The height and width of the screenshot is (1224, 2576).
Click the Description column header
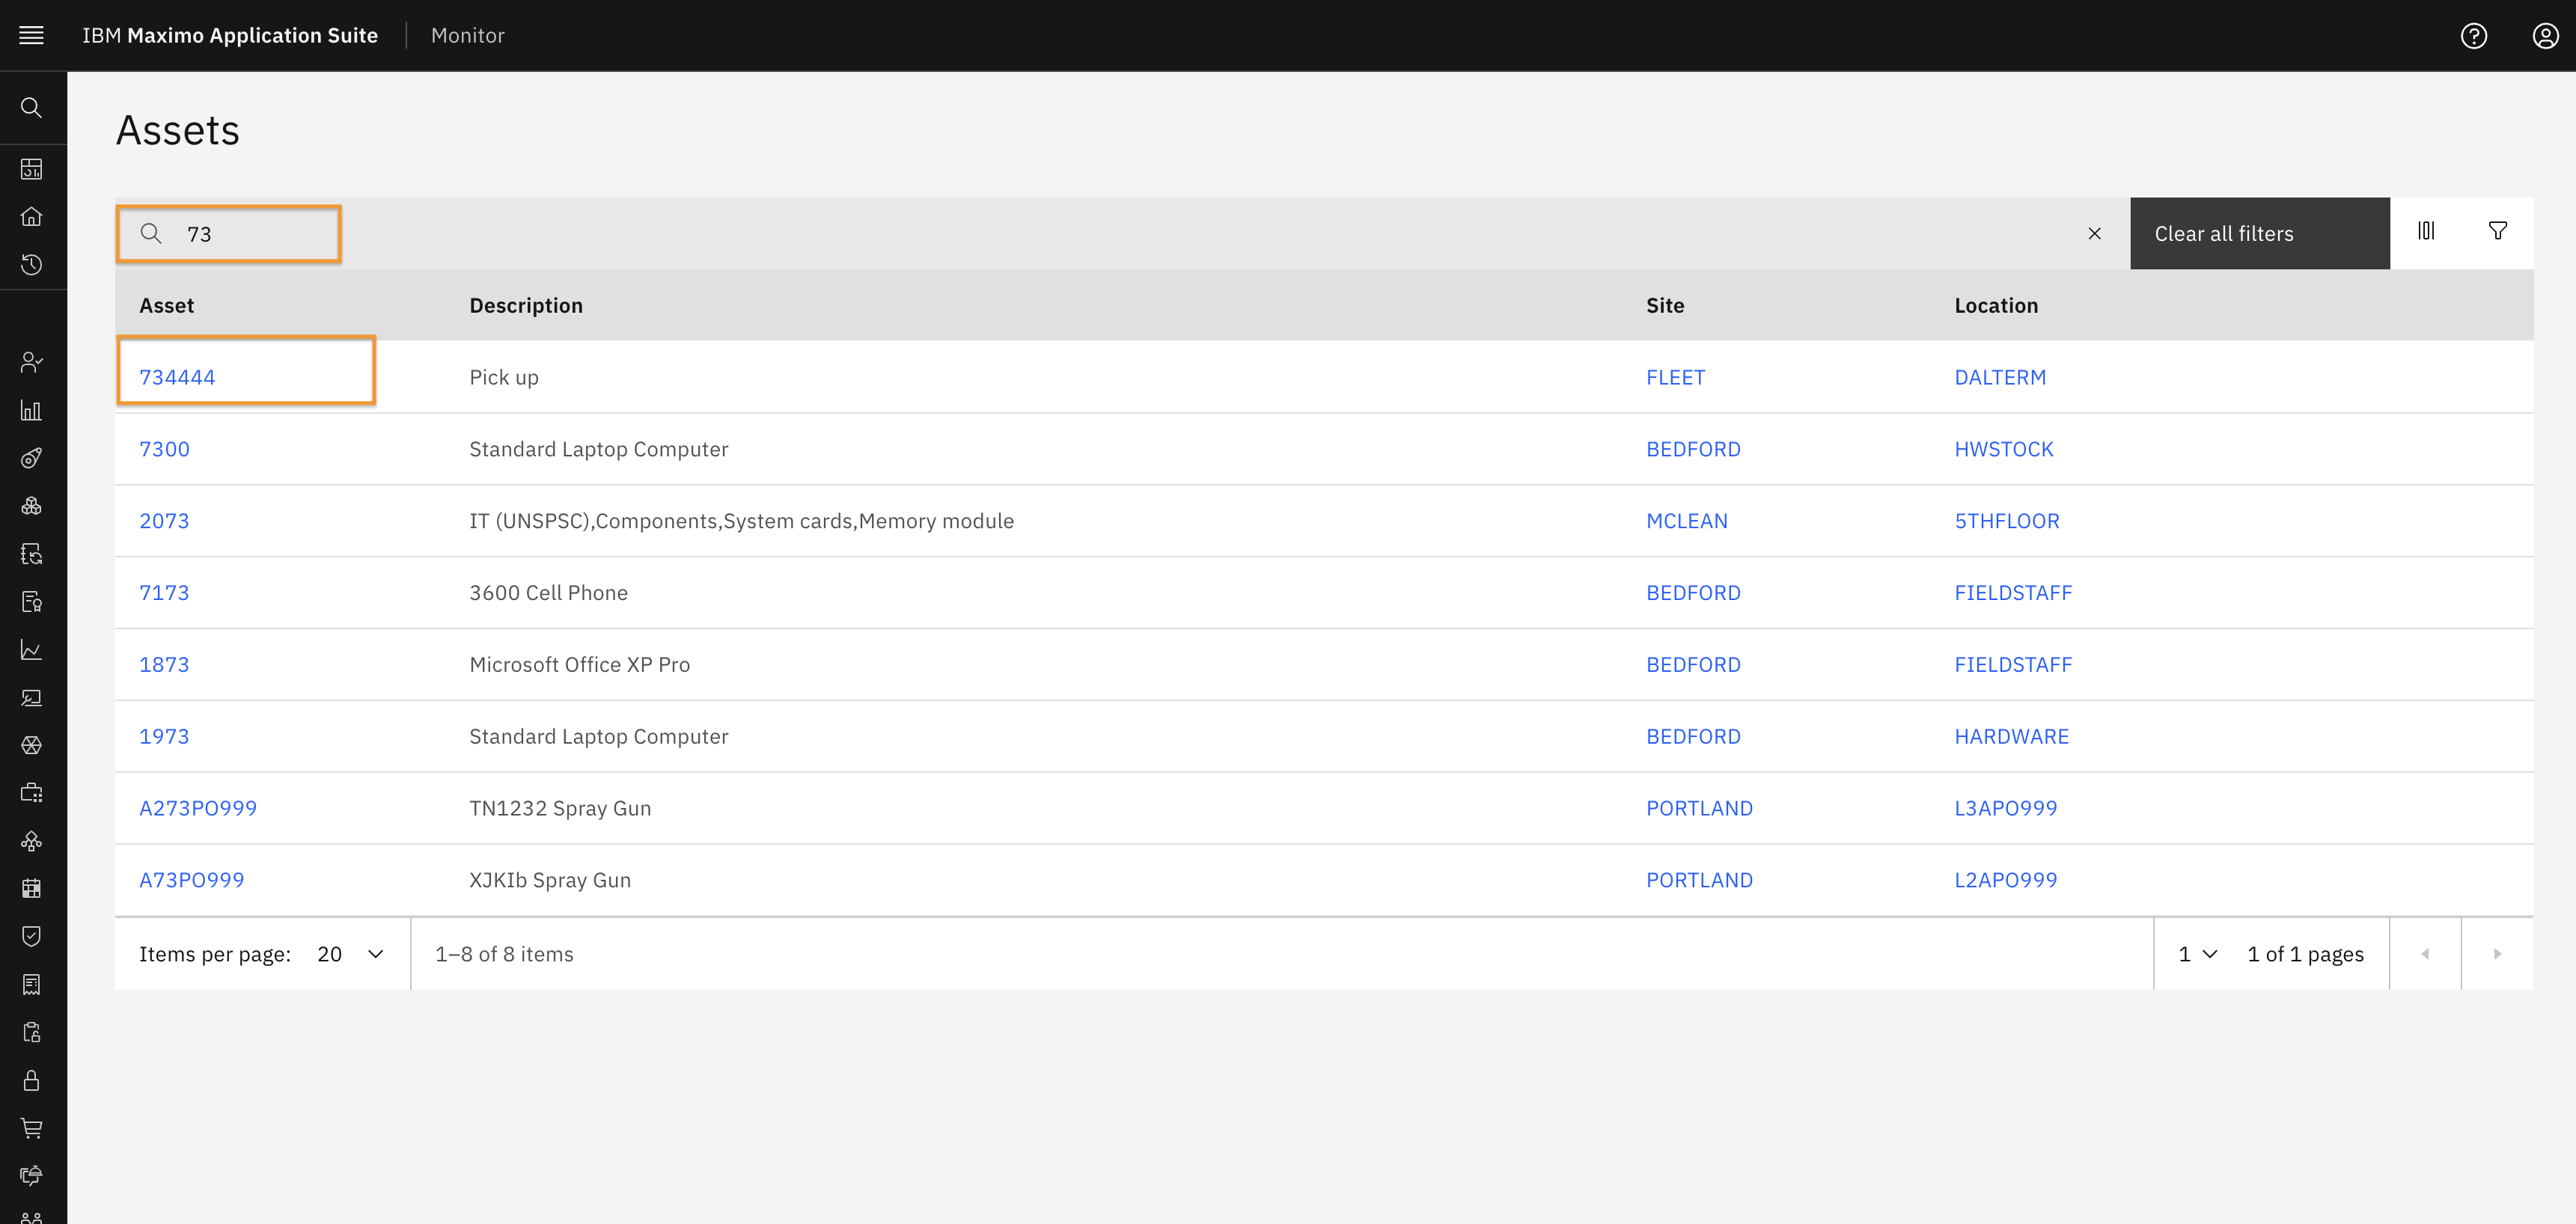pyautogui.click(x=526, y=305)
